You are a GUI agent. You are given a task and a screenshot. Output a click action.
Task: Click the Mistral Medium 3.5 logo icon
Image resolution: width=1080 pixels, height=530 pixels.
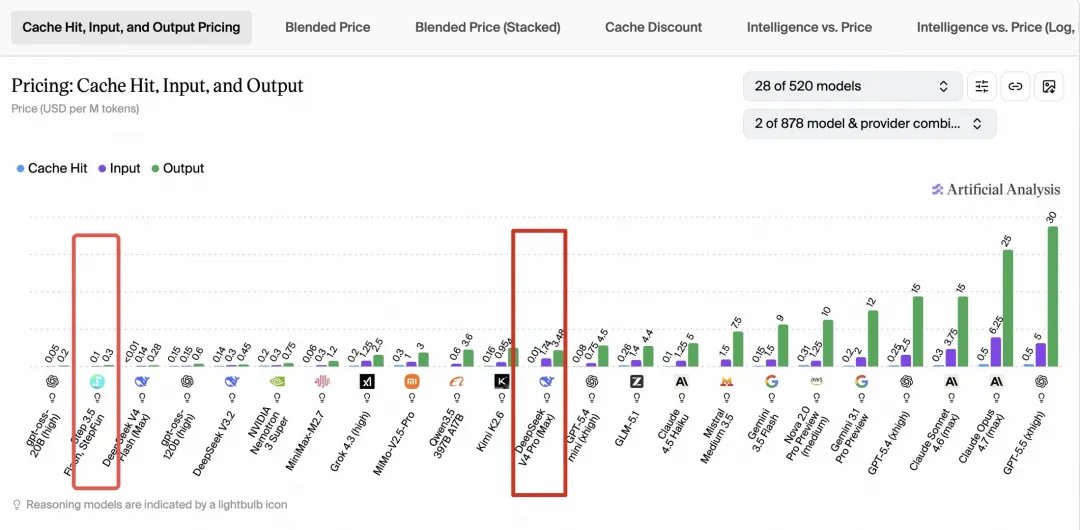726,381
